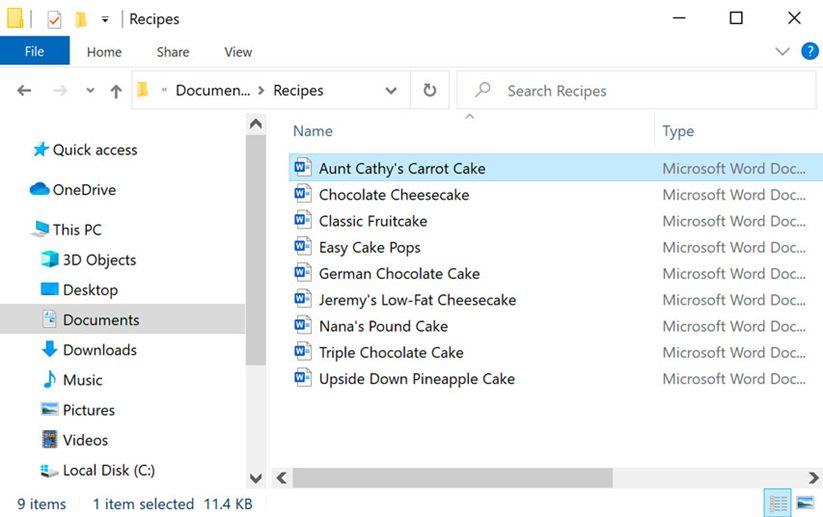Switch to the Large icons view layout

tap(805, 503)
